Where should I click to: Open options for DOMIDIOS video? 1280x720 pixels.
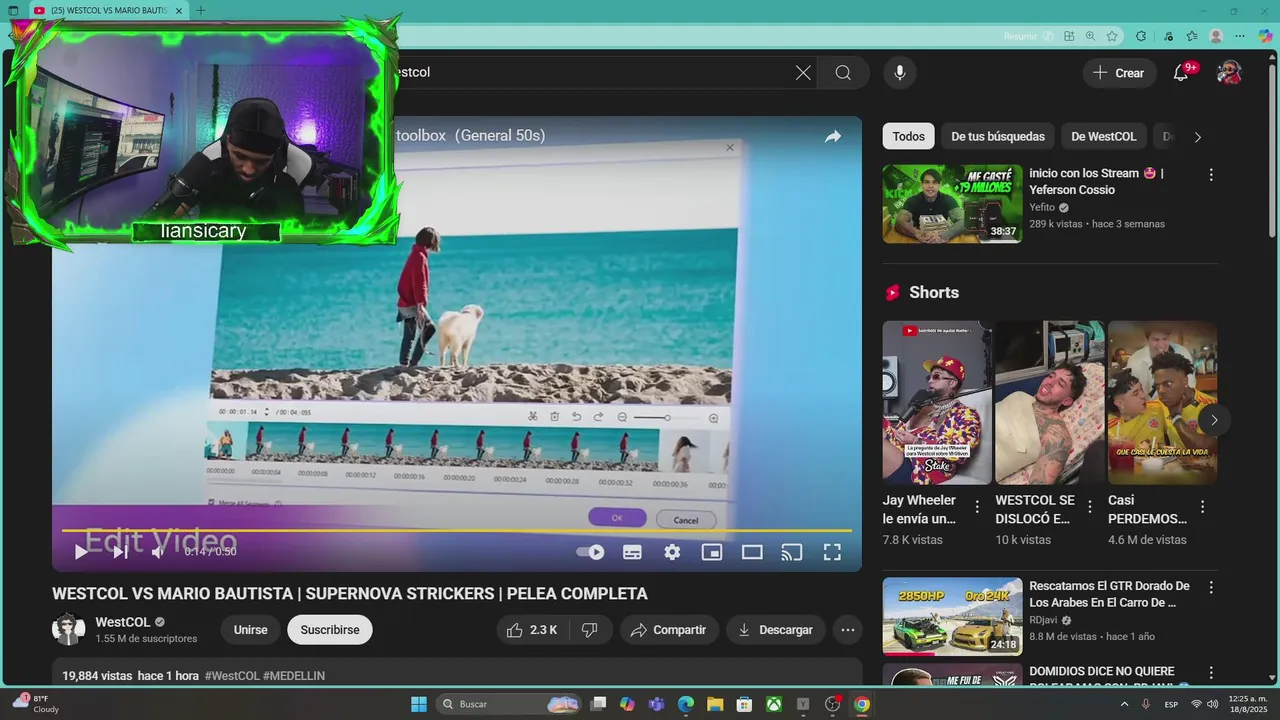click(1211, 673)
